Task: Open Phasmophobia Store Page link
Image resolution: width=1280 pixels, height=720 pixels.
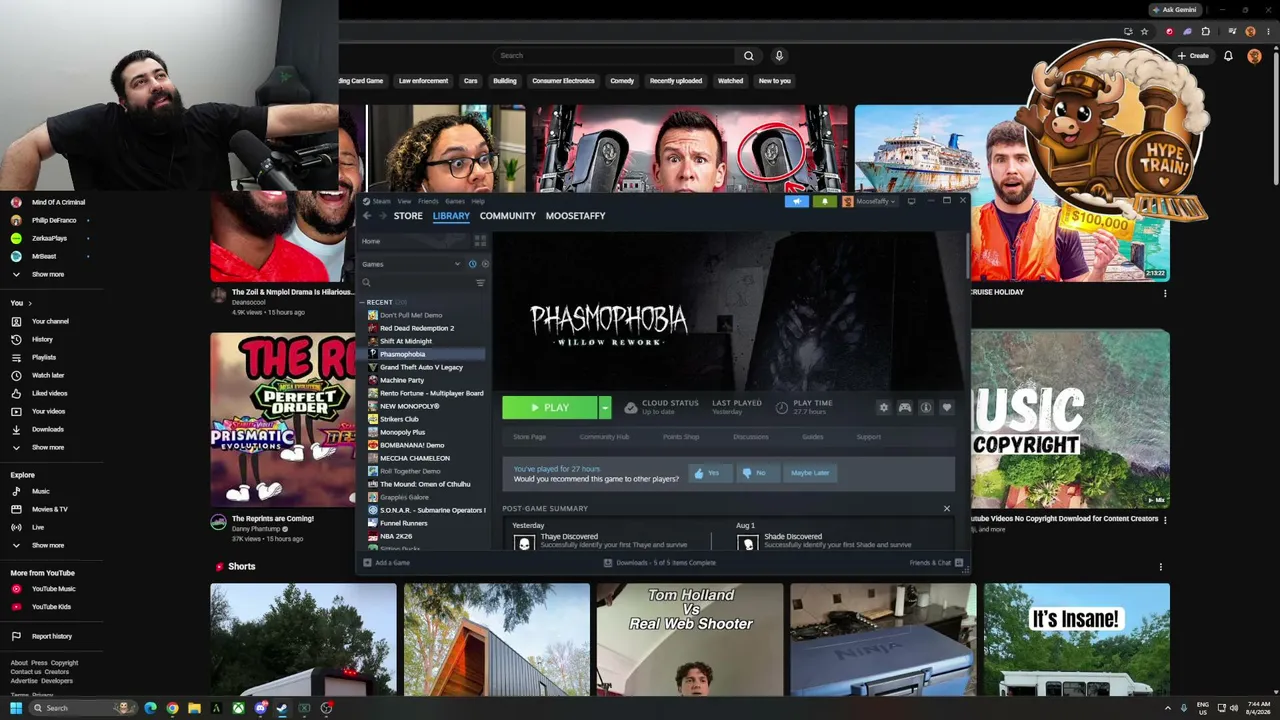Action: pyautogui.click(x=529, y=437)
